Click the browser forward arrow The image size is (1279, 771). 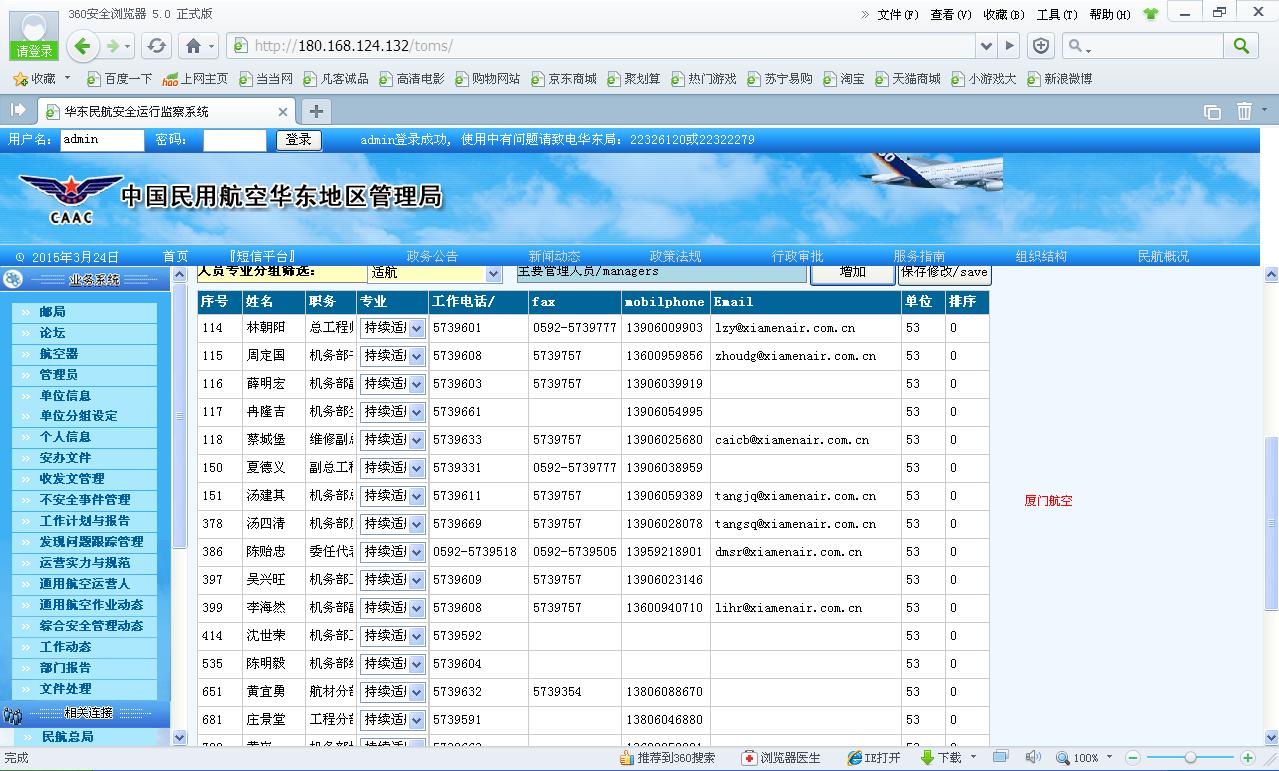(113, 46)
